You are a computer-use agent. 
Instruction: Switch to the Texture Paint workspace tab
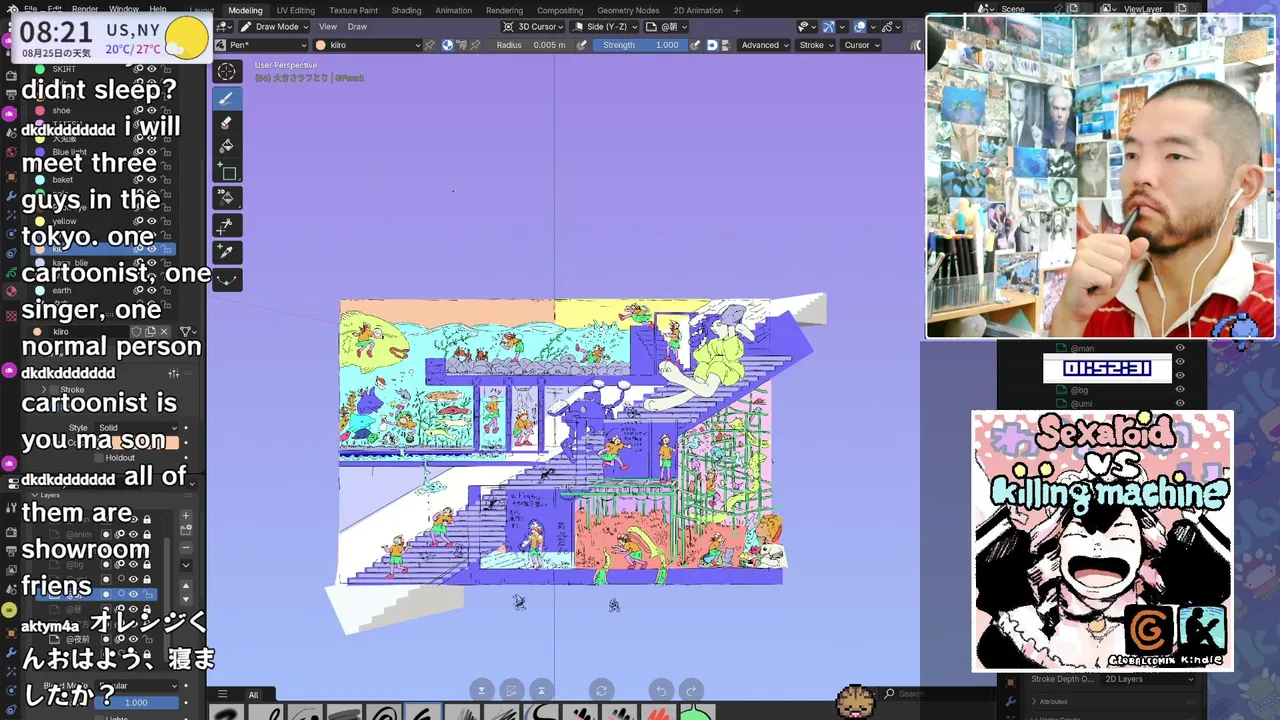click(x=353, y=10)
